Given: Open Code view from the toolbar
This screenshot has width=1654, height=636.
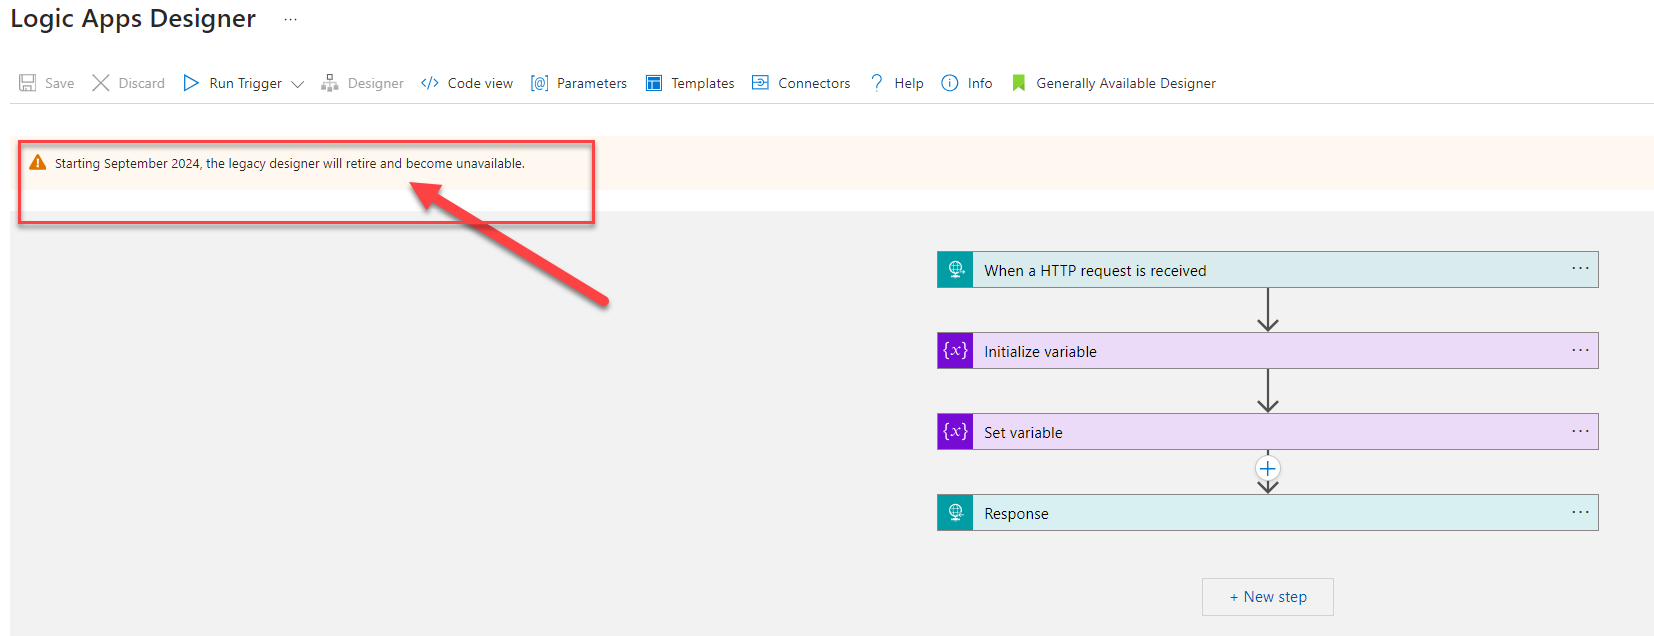Looking at the screenshot, I should pyautogui.click(x=467, y=83).
